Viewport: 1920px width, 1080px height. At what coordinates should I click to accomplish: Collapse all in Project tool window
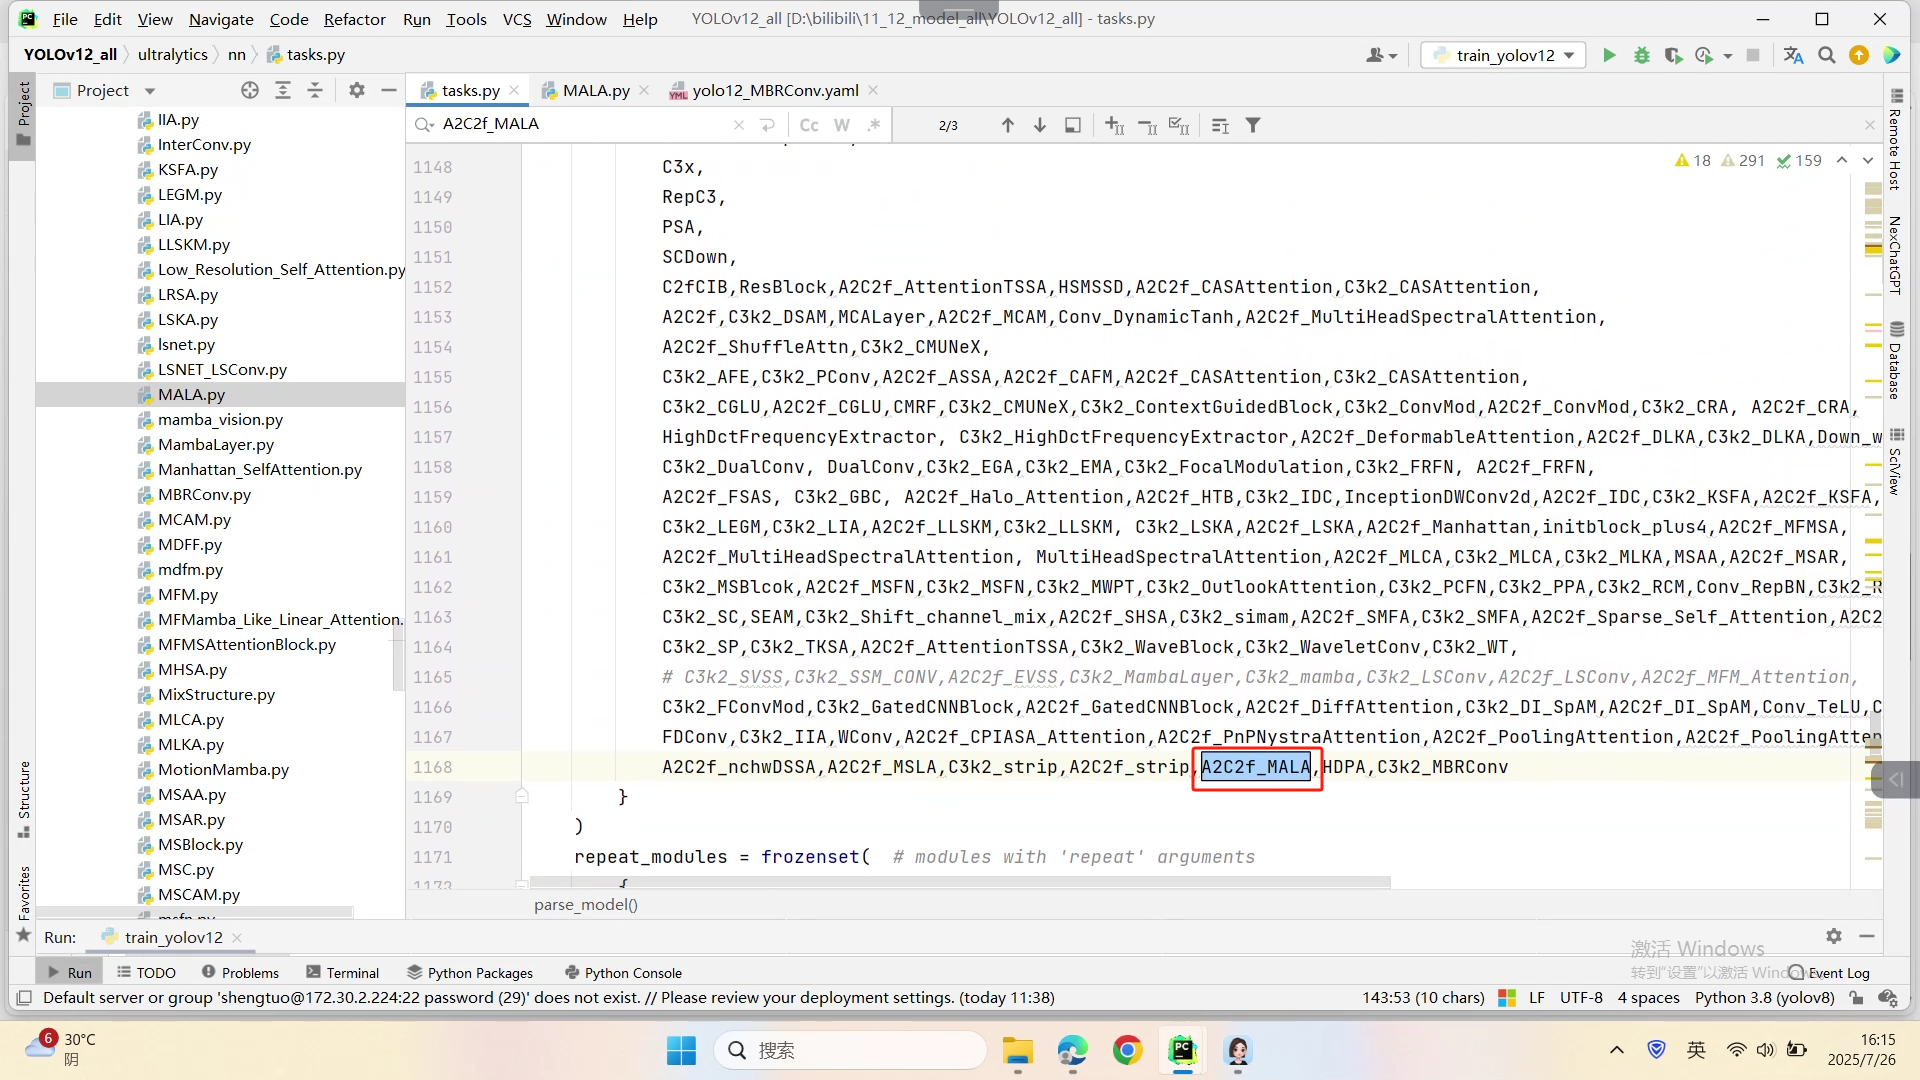click(315, 91)
